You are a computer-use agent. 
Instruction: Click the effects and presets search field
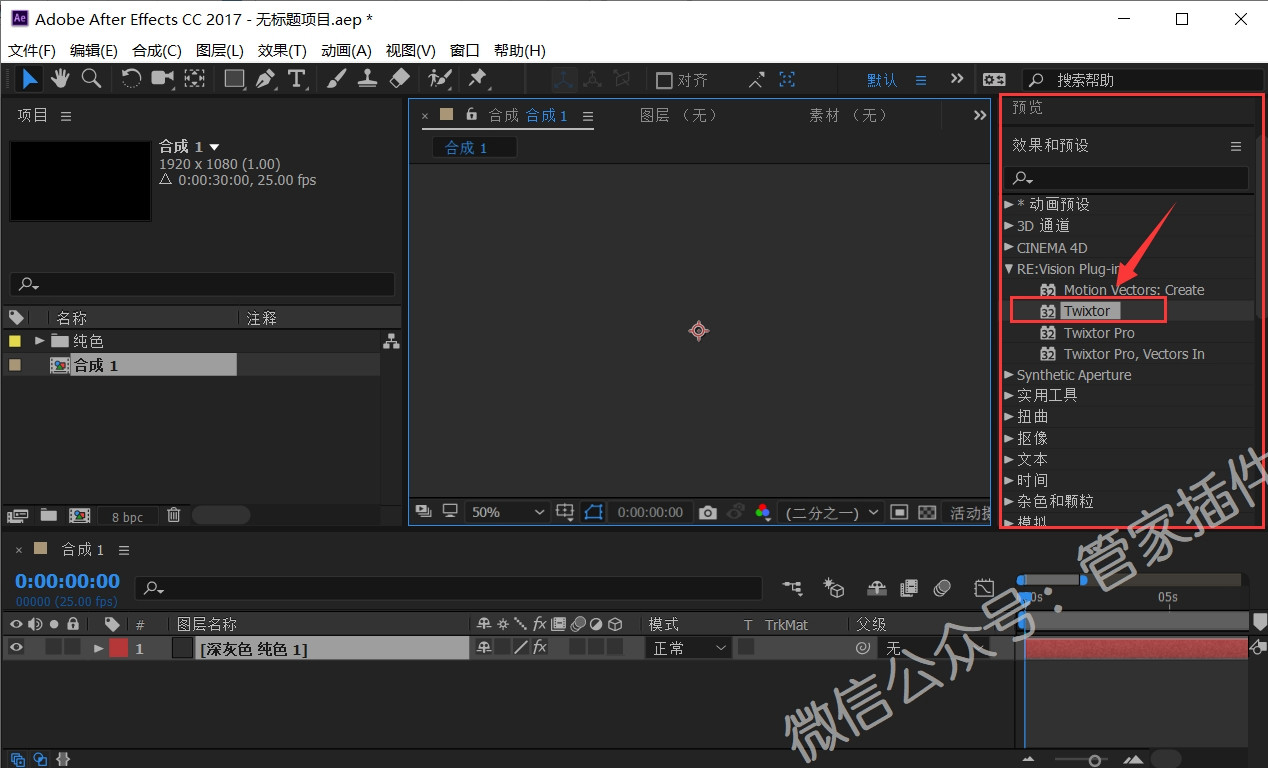(x=1128, y=177)
